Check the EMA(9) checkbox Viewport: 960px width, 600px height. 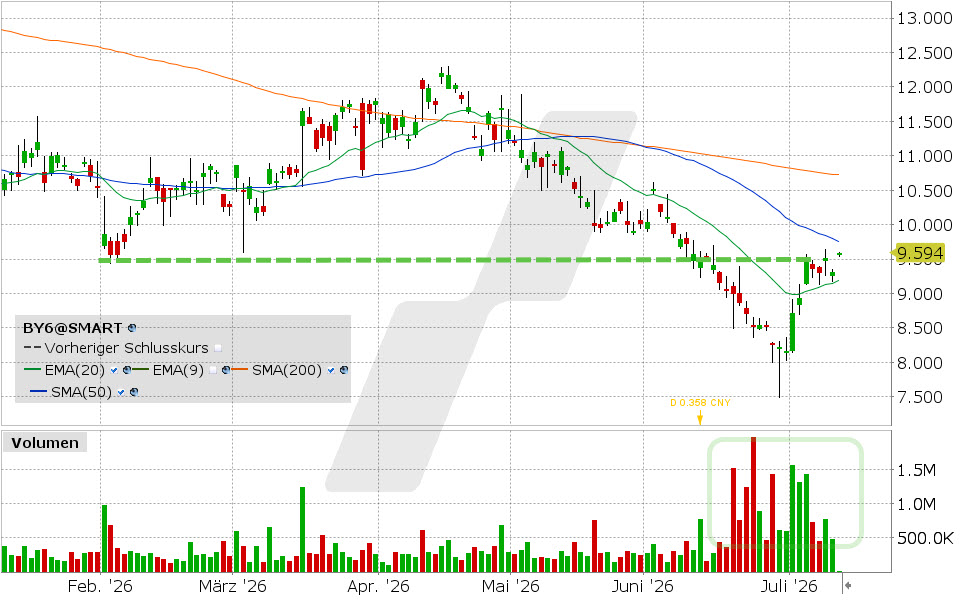[x=212, y=370]
